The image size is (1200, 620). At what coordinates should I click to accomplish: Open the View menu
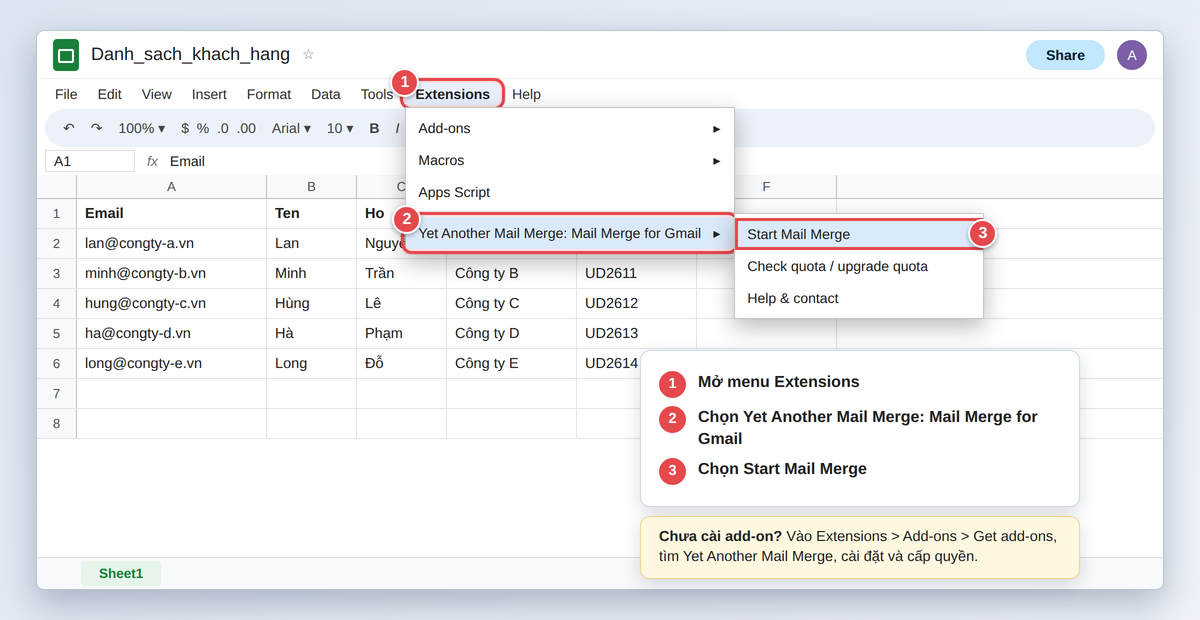coord(157,94)
